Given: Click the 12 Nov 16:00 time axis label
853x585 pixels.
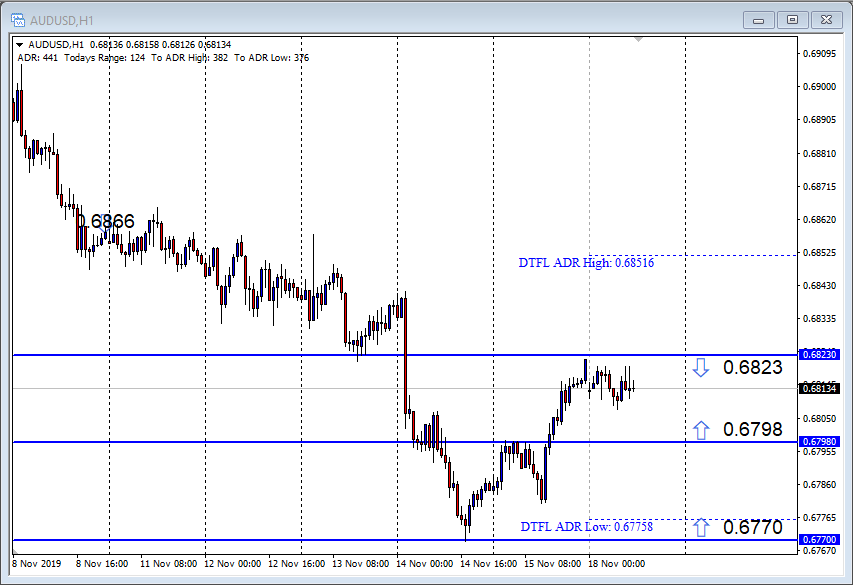Looking at the screenshot, I should coord(296,564).
